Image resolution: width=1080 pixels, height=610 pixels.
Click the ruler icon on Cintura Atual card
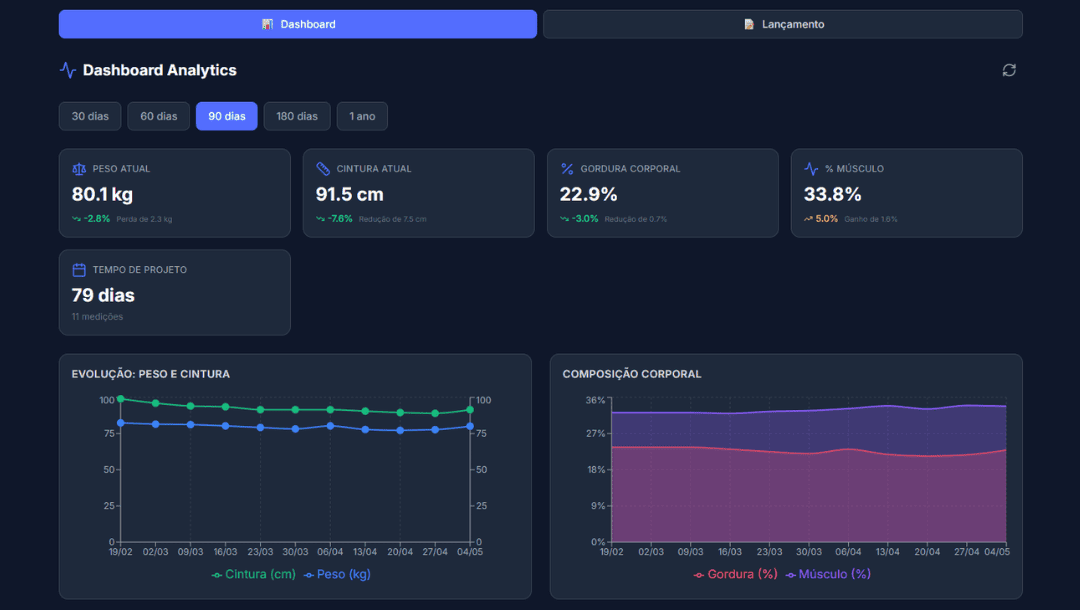coord(323,169)
